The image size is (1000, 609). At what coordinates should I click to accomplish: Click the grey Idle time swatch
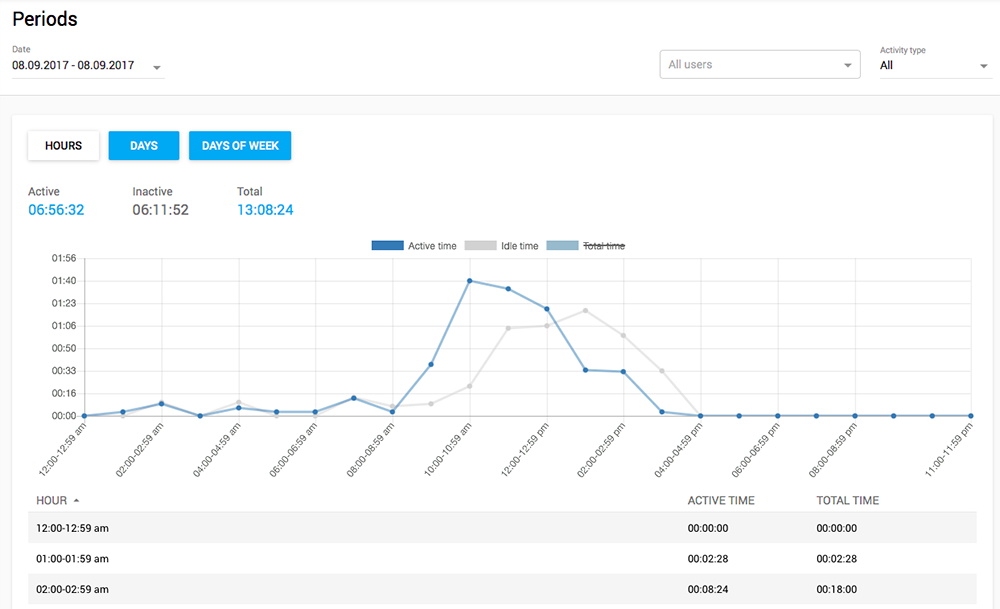click(480, 246)
